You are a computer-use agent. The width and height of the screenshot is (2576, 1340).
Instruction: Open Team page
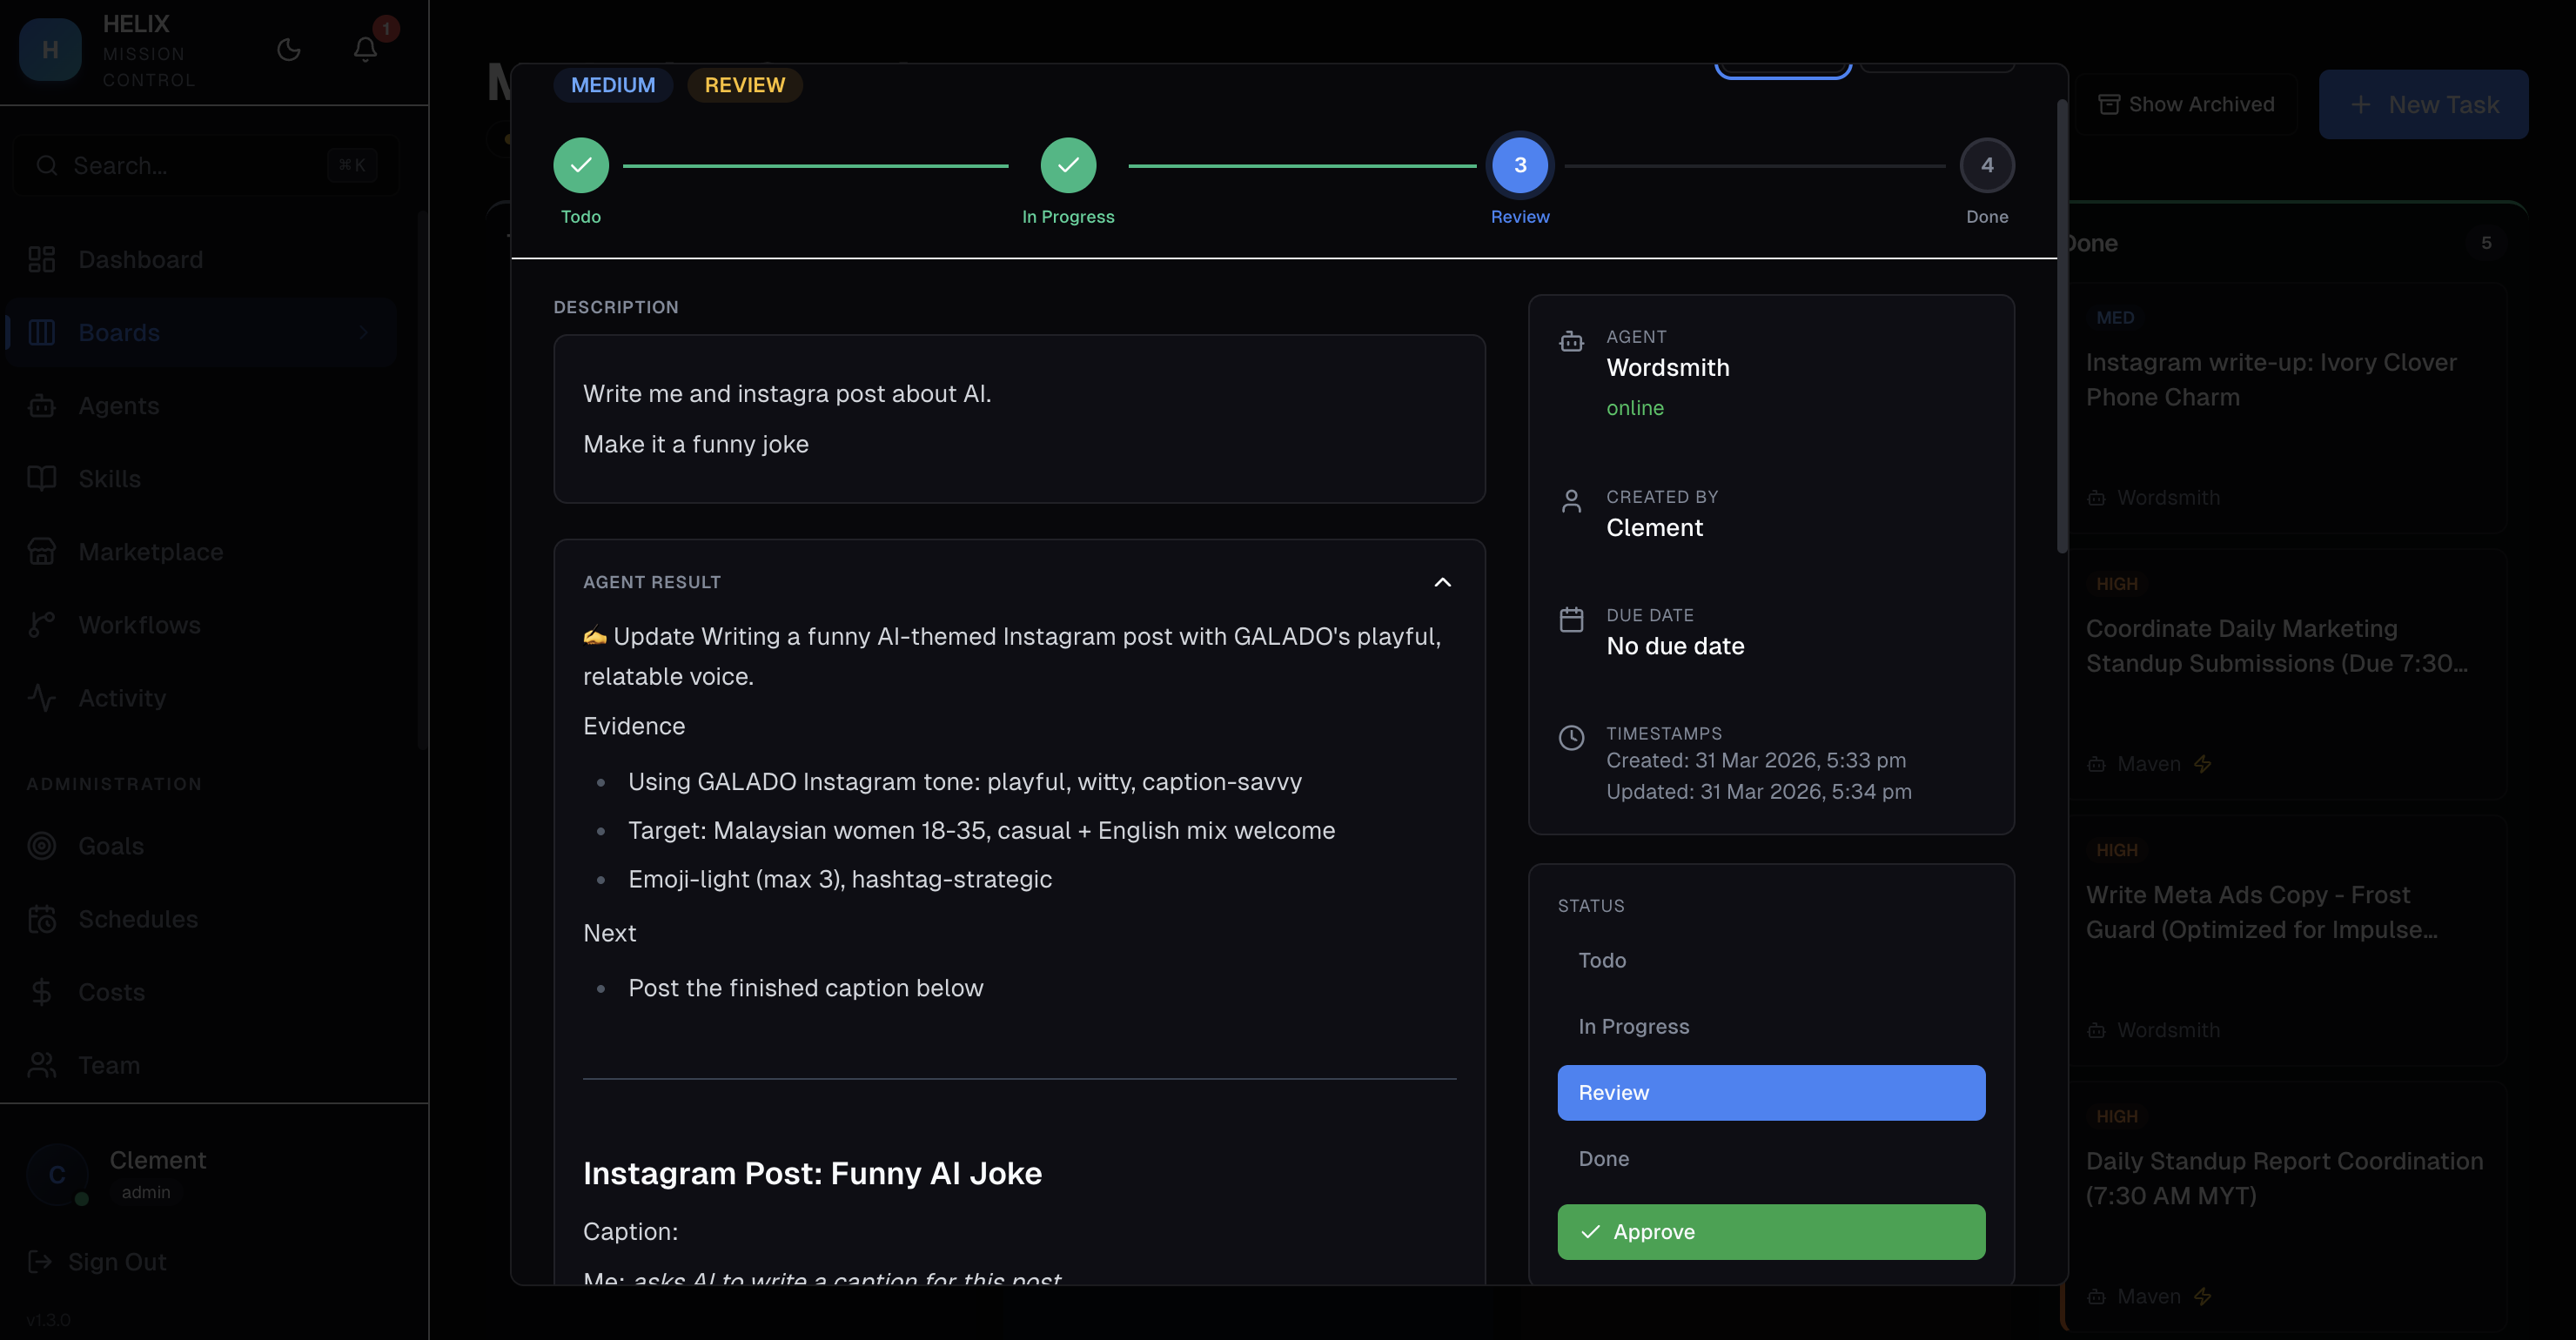201,1065
